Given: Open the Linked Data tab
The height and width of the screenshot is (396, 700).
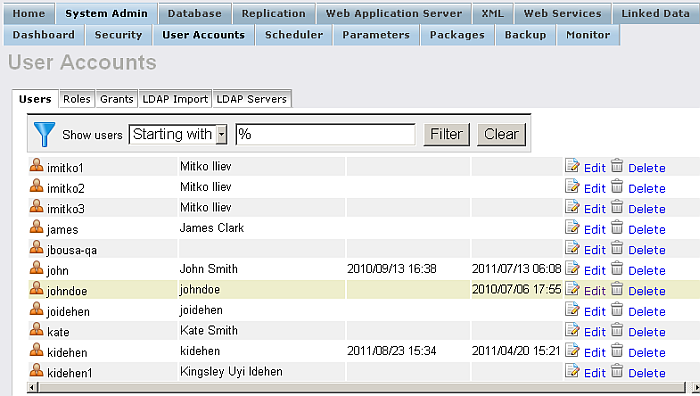Looking at the screenshot, I should click(656, 13).
